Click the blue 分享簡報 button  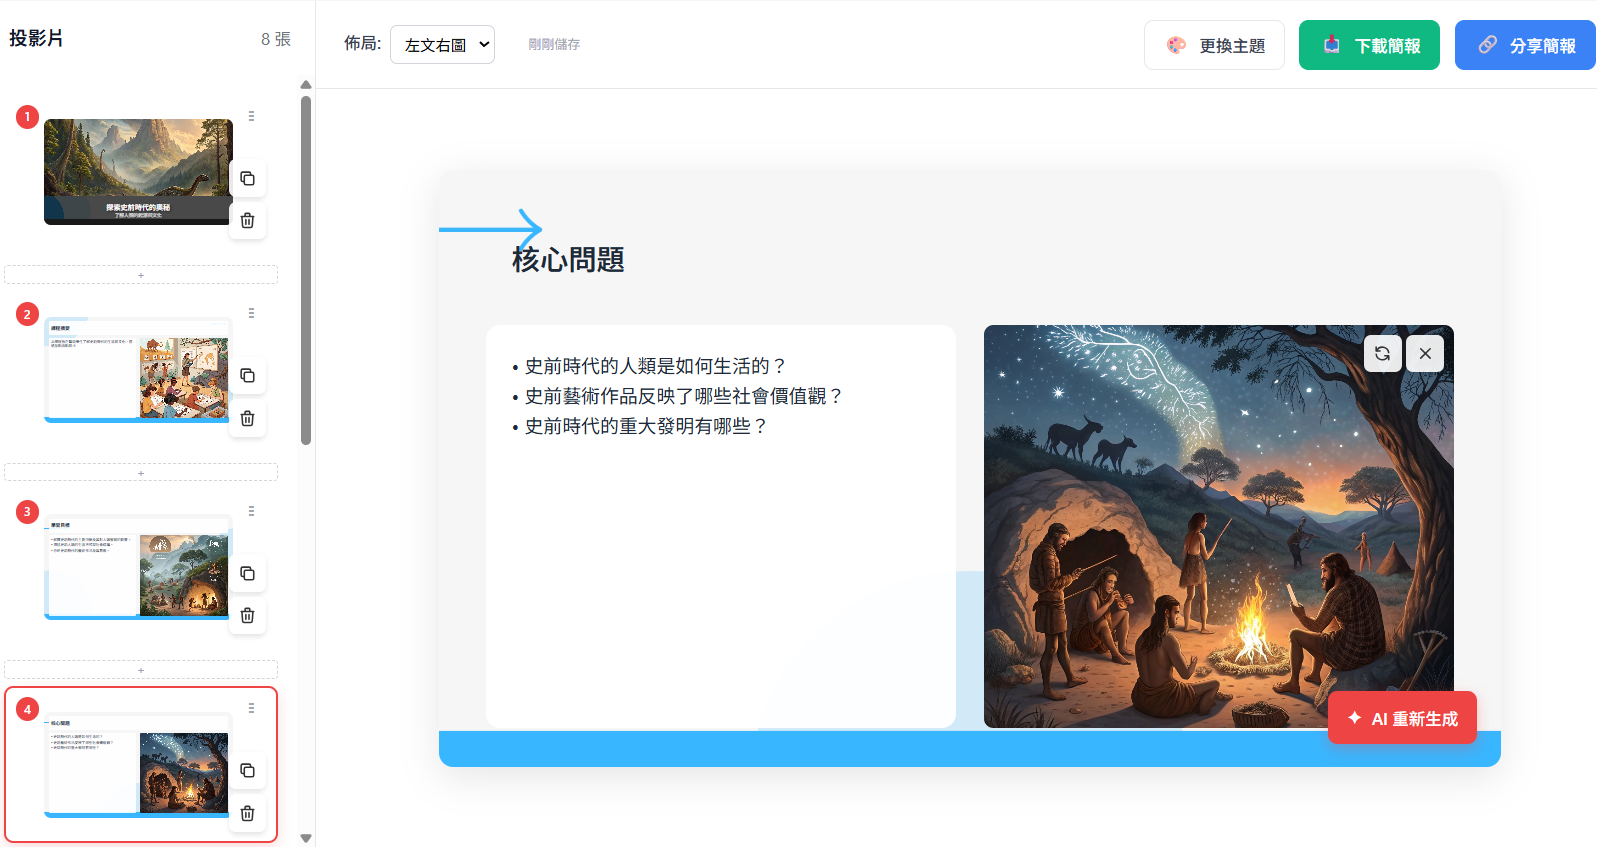click(x=1524, y=46)
